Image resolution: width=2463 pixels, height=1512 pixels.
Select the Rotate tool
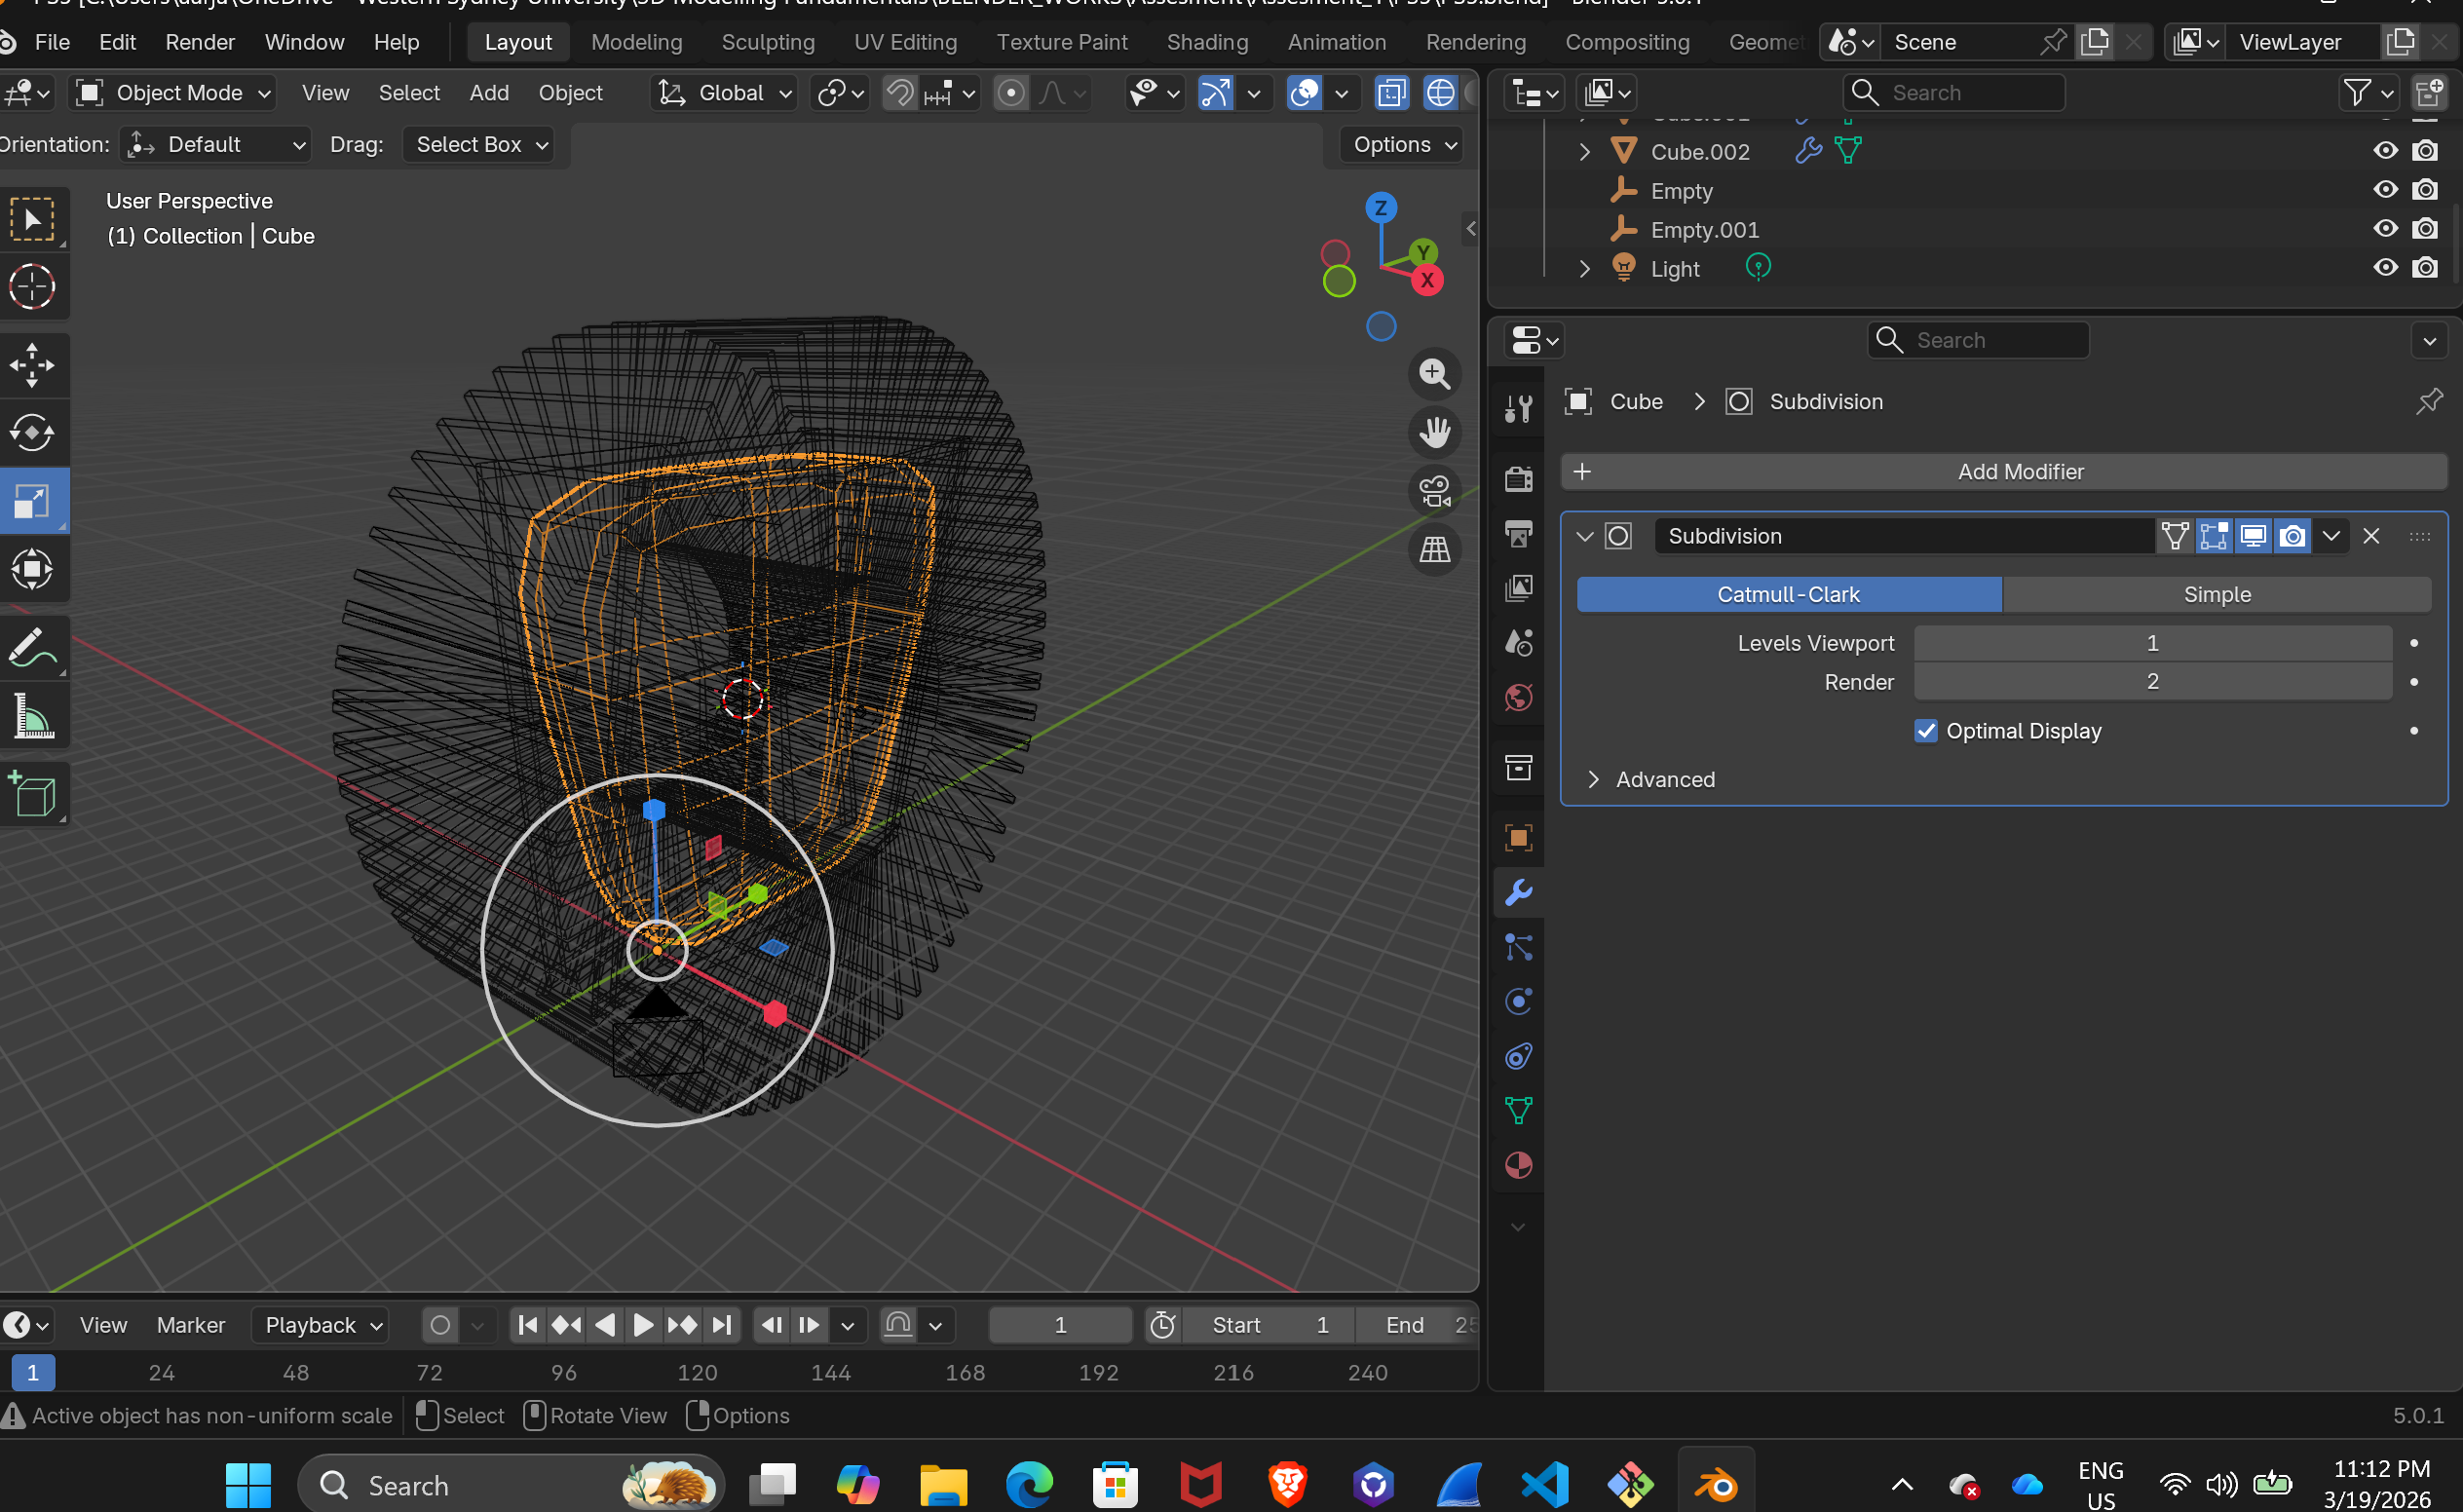32,432
